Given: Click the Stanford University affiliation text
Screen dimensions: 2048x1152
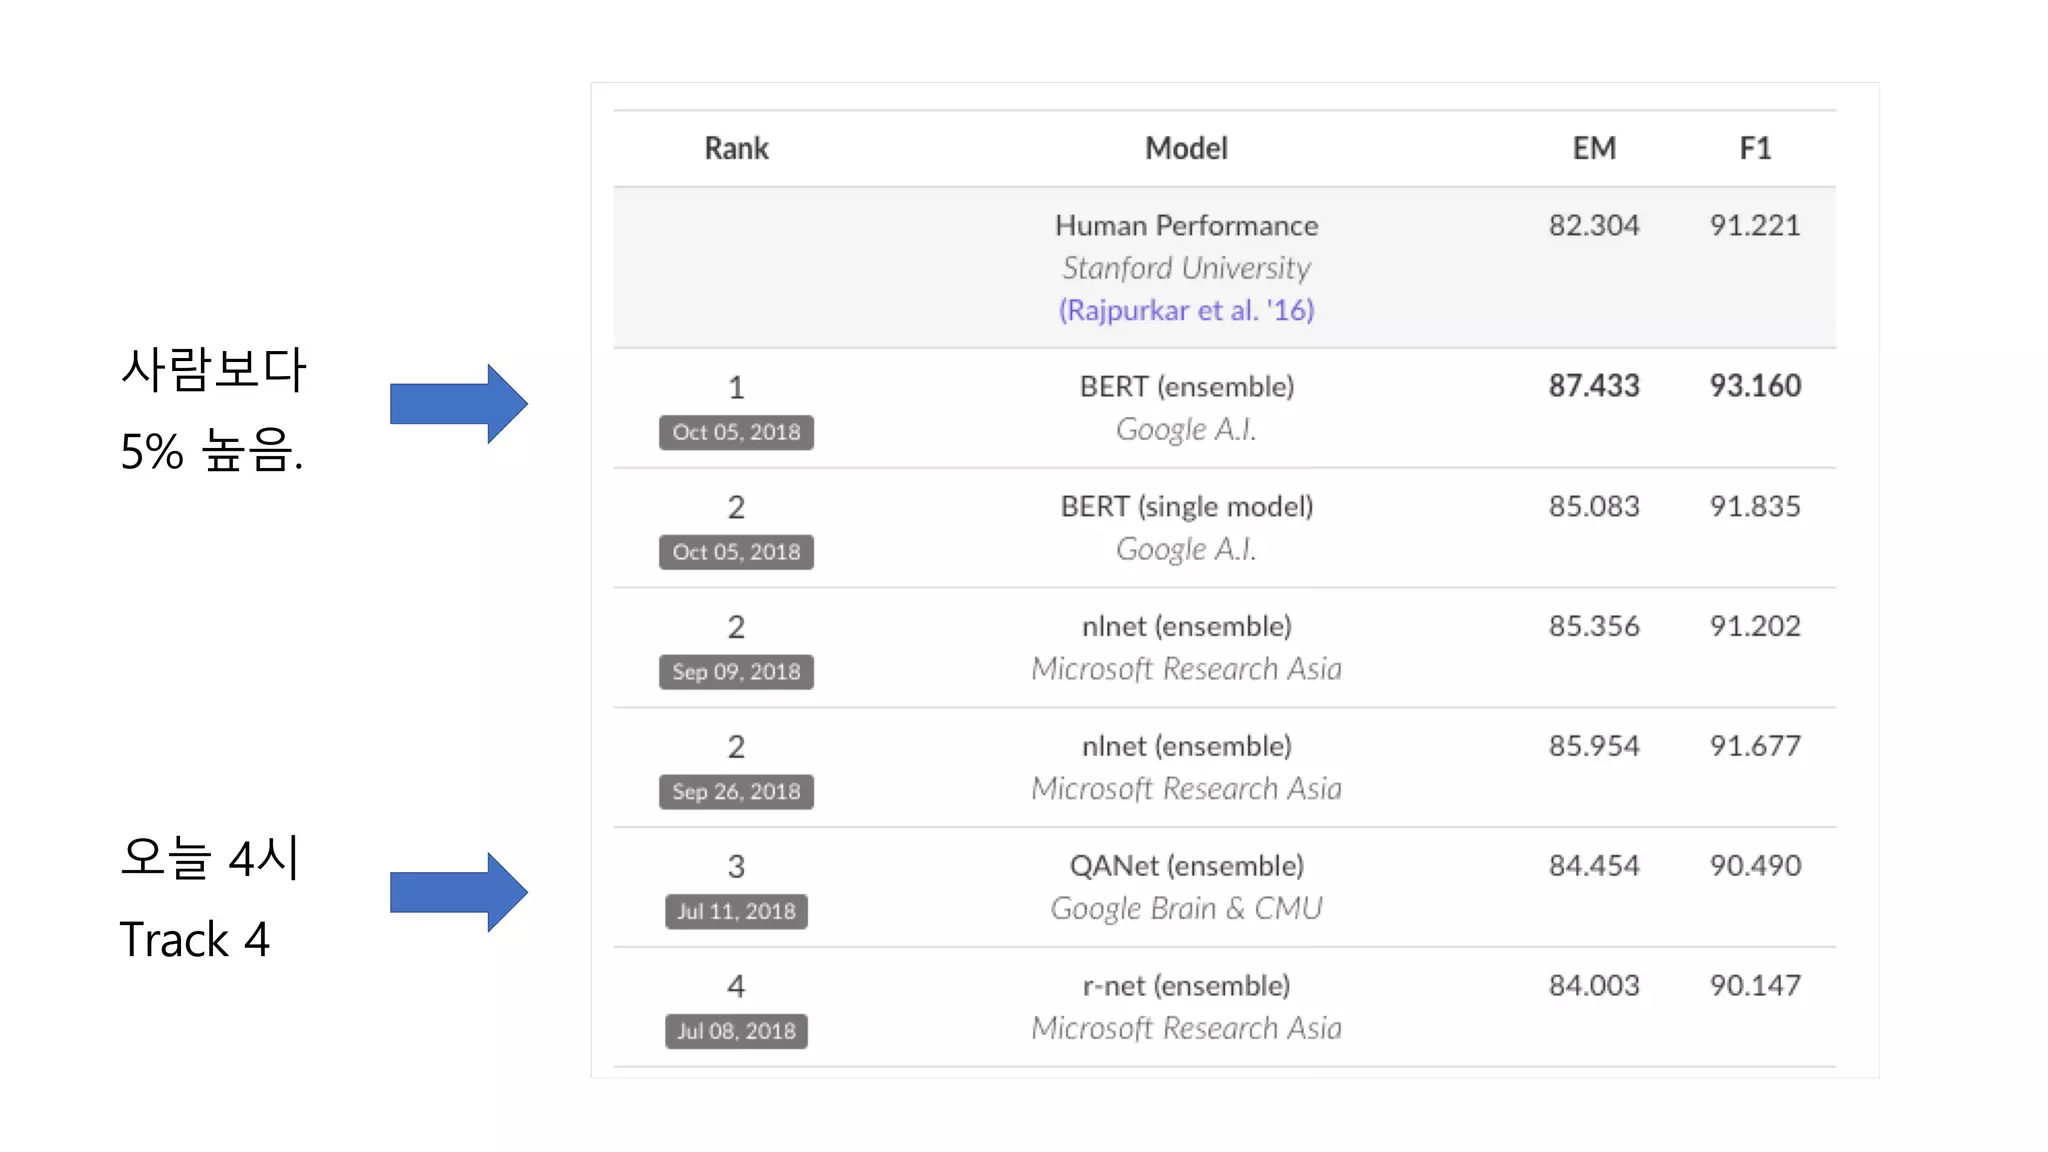Looking at the screenshot, I should point(1186,268).
